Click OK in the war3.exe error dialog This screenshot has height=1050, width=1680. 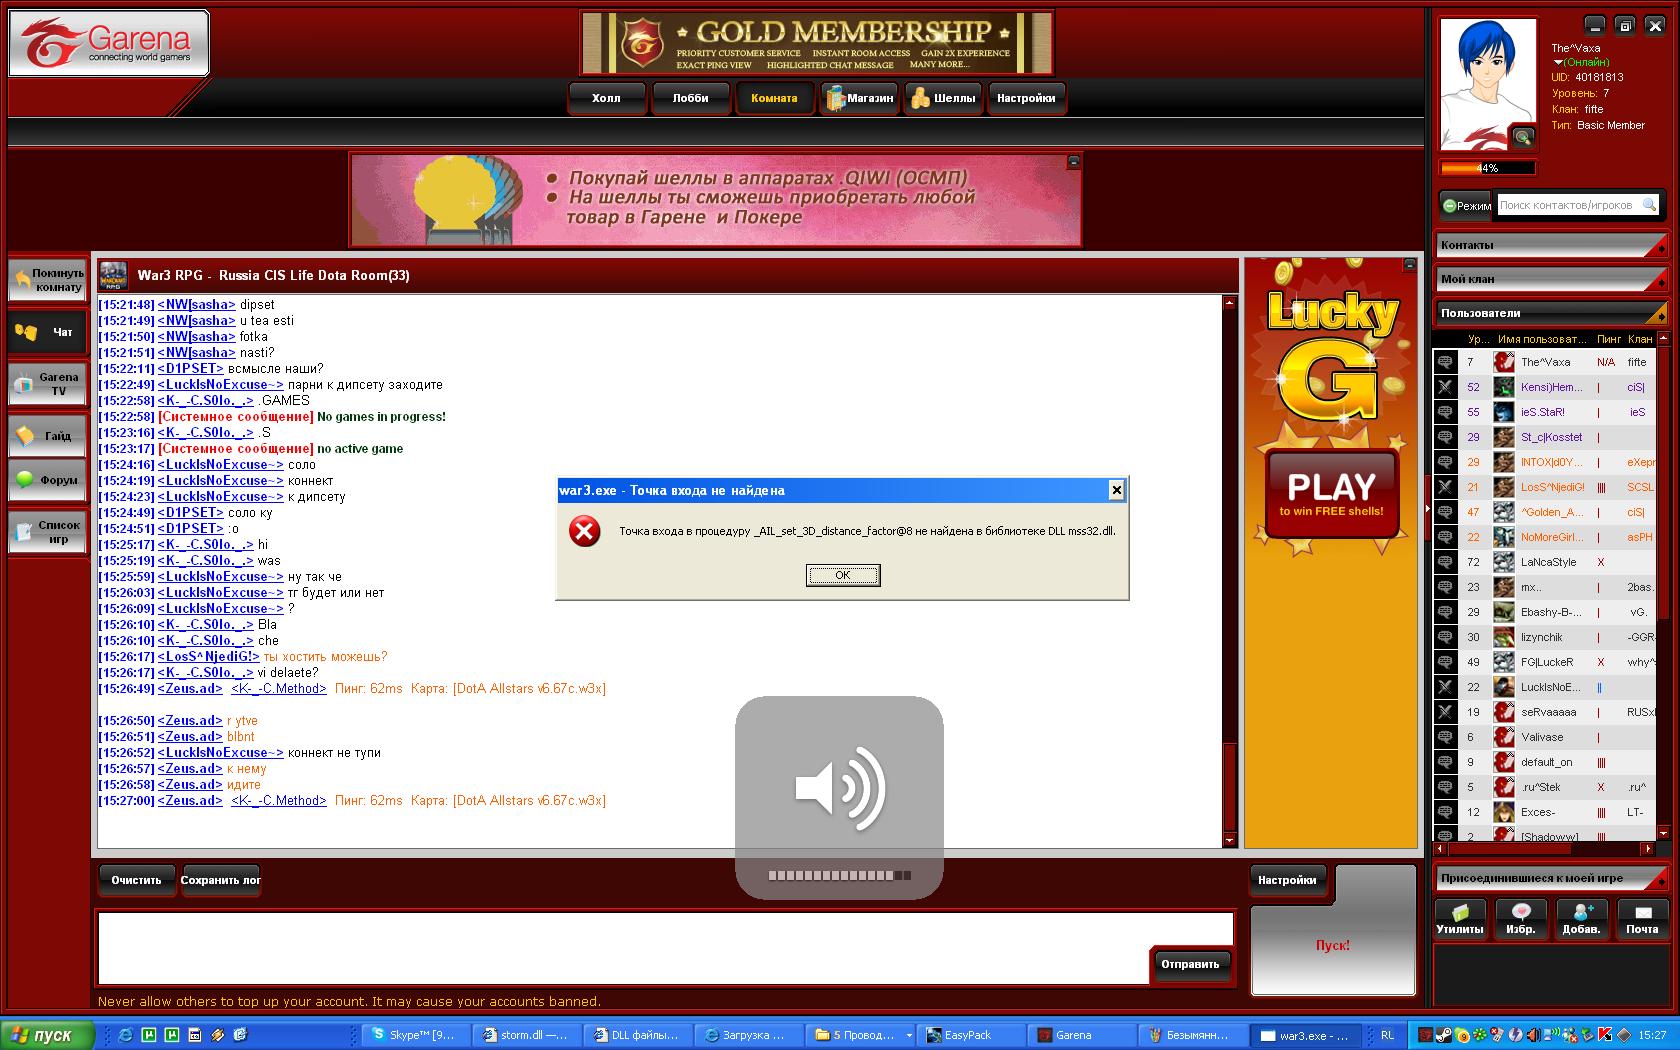(x=843, y=575)
